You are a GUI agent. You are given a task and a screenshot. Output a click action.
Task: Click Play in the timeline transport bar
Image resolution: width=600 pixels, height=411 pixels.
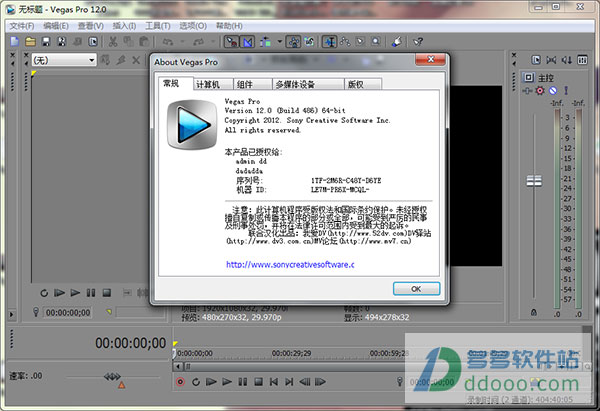point(227,382)
